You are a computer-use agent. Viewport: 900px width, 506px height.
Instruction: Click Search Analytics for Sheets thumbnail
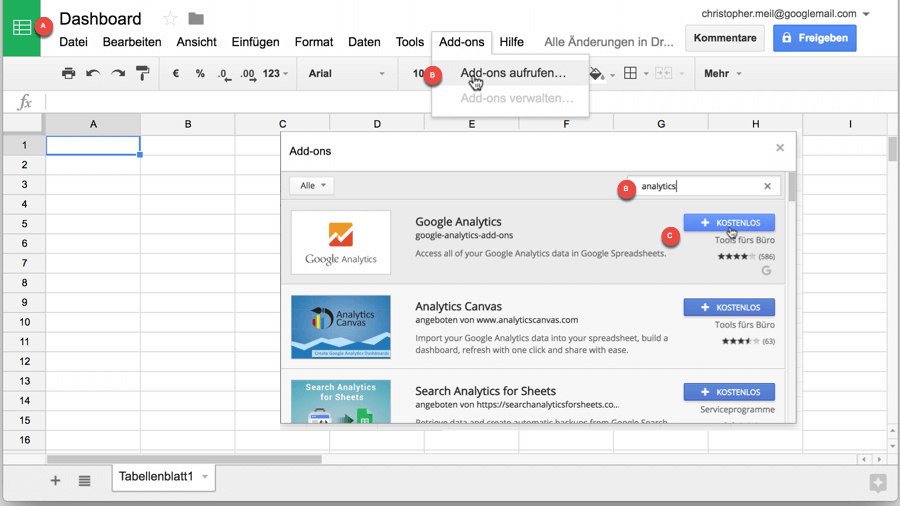click(x=341, y=401)
